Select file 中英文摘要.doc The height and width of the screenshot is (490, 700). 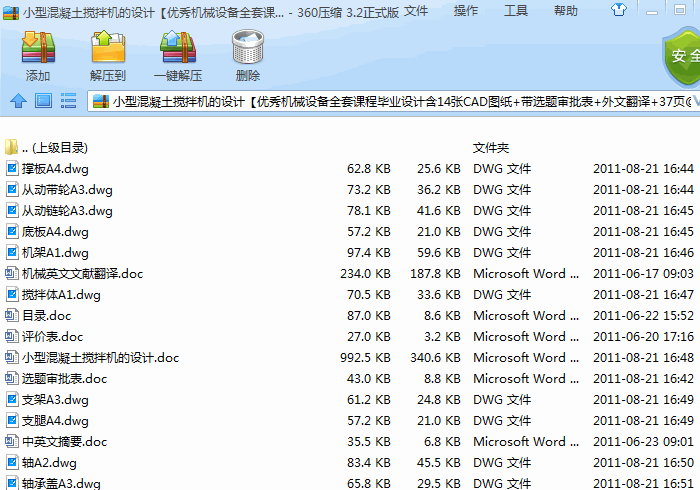pyautogui.click(x=64, y=441)
